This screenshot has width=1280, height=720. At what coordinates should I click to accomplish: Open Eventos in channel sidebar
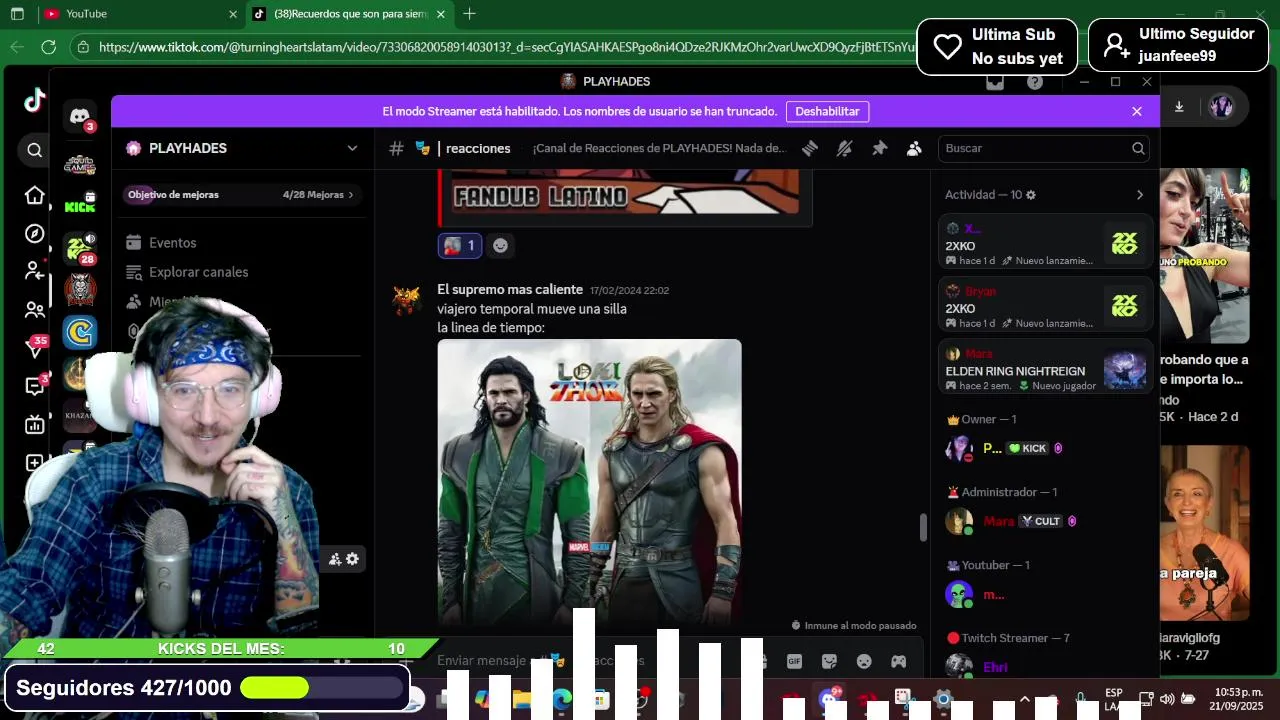(x=172, y=243)
